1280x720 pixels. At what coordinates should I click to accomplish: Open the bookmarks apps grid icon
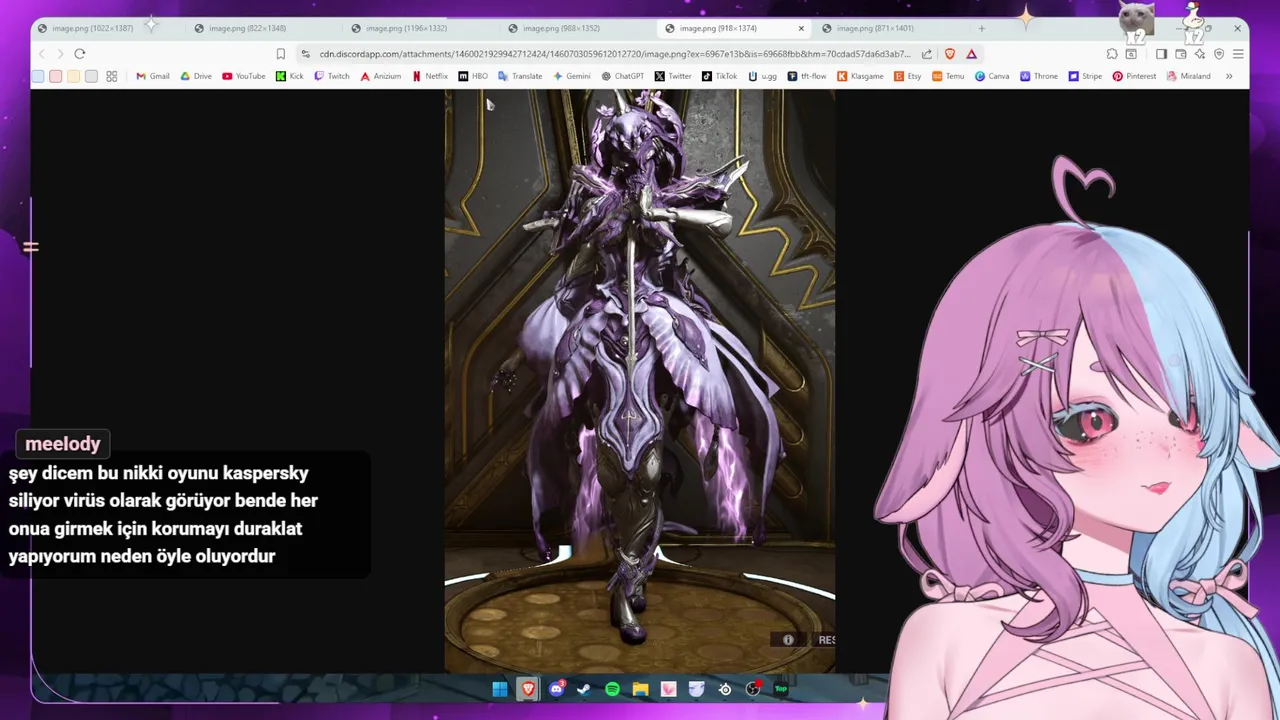pyautogui.click(x=112, y=76)
